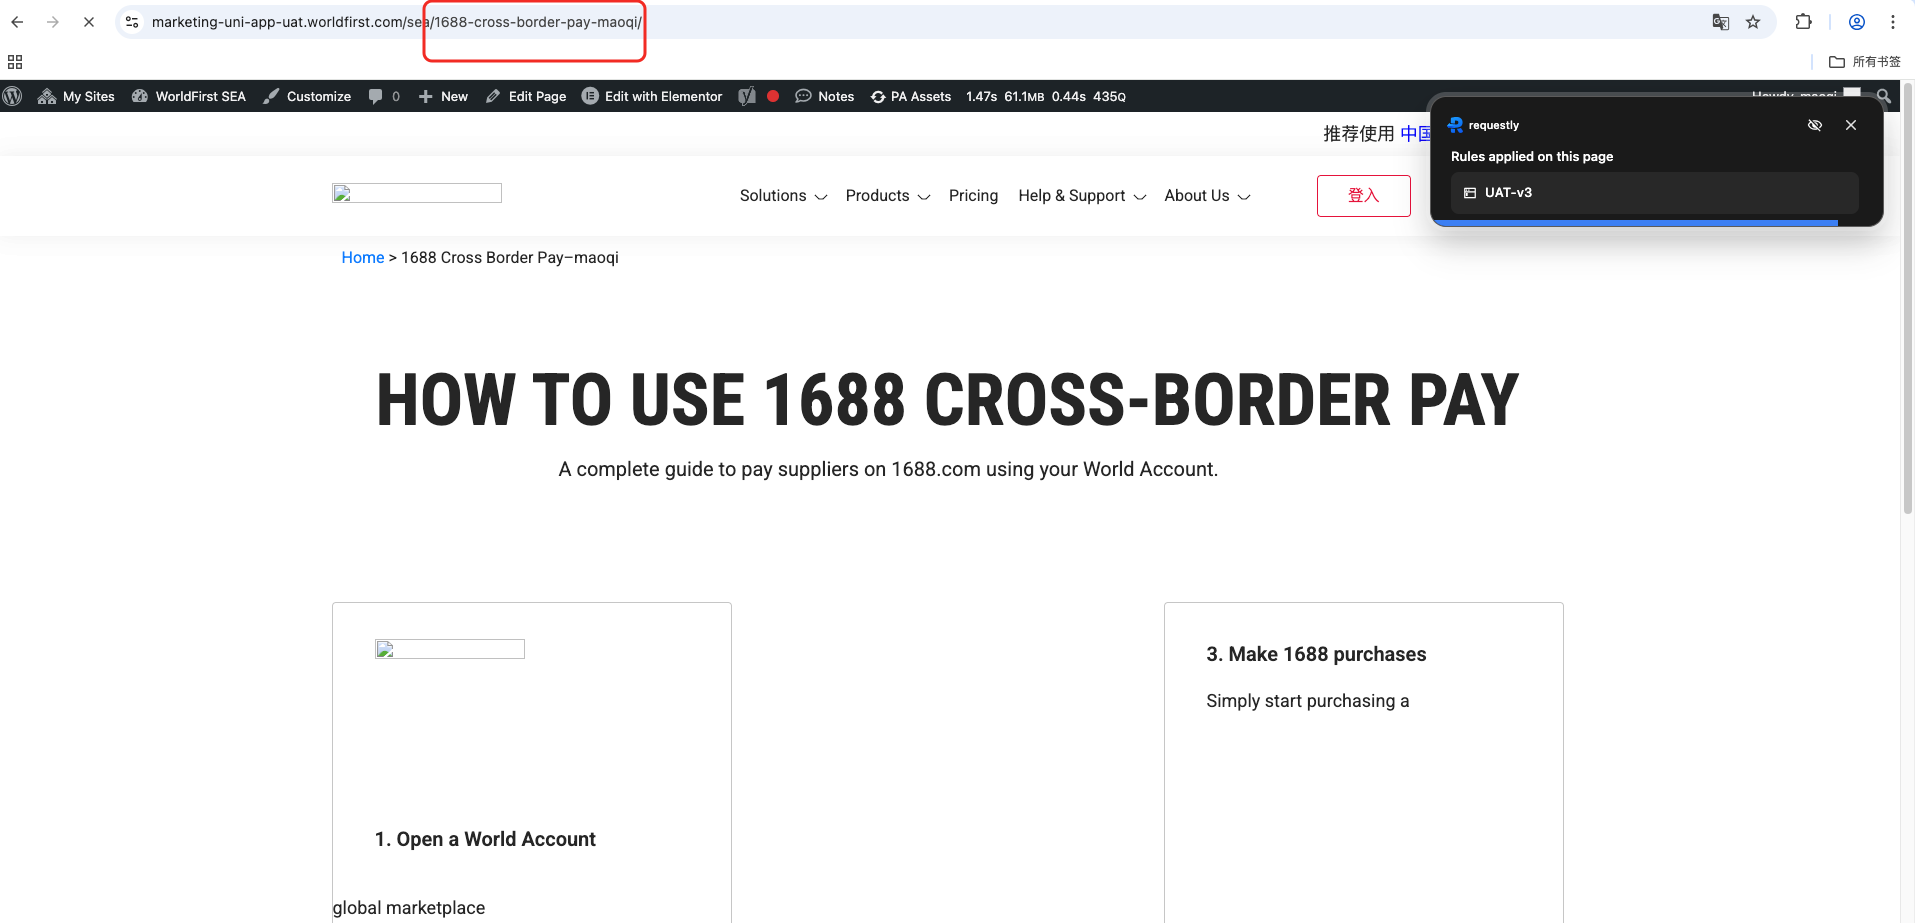Click Edit with Elementor in admin bar
Image resolution: width=1915 pixels, height=923 pixels.
pyautogui.click(x=652, y=96)
